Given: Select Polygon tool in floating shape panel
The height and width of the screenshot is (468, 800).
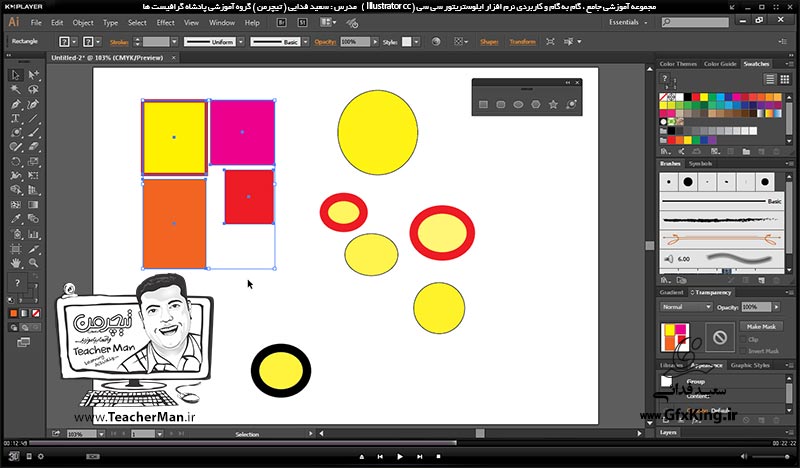Looking at the screenshot, I should pyautogui.click(x=535, y=105).
